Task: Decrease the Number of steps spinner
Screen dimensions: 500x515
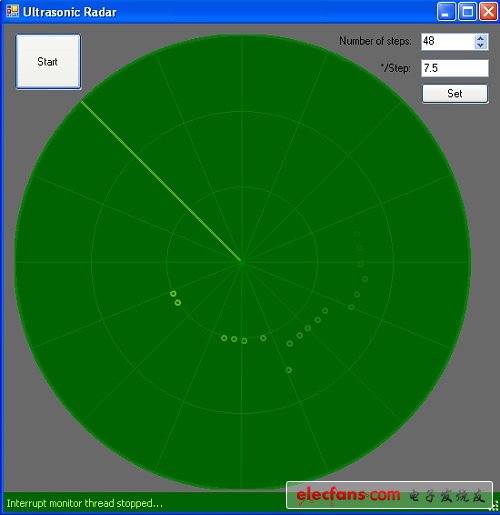Action: click(x=480, y=45)
